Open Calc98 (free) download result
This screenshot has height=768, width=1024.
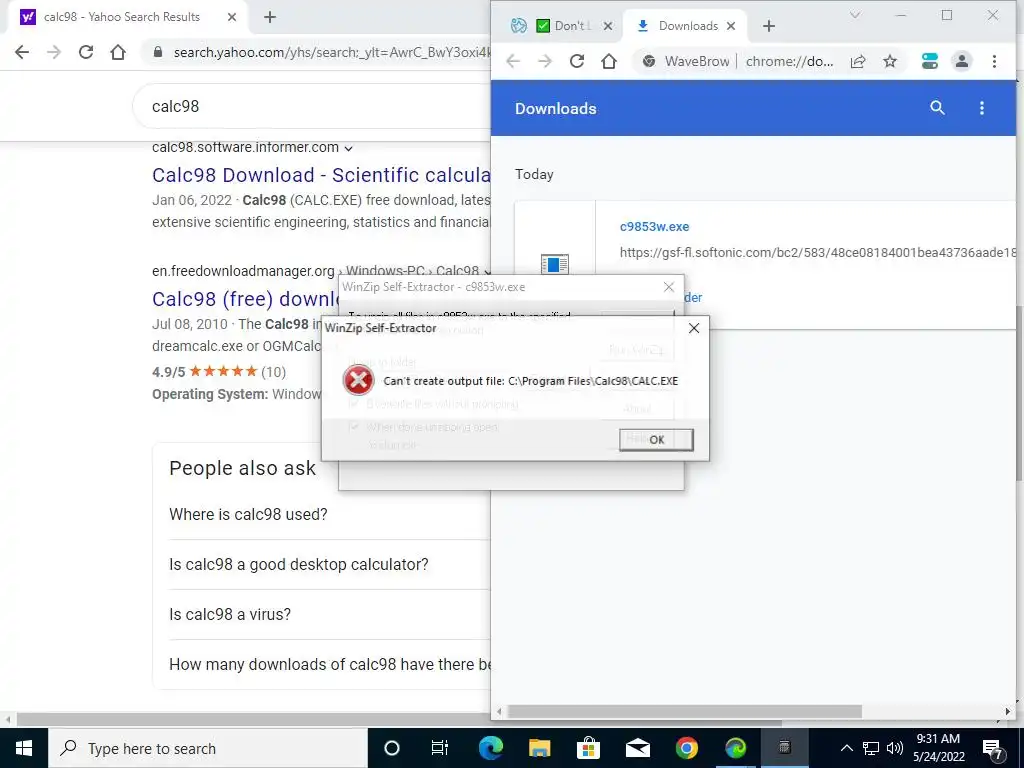[246, 298]
